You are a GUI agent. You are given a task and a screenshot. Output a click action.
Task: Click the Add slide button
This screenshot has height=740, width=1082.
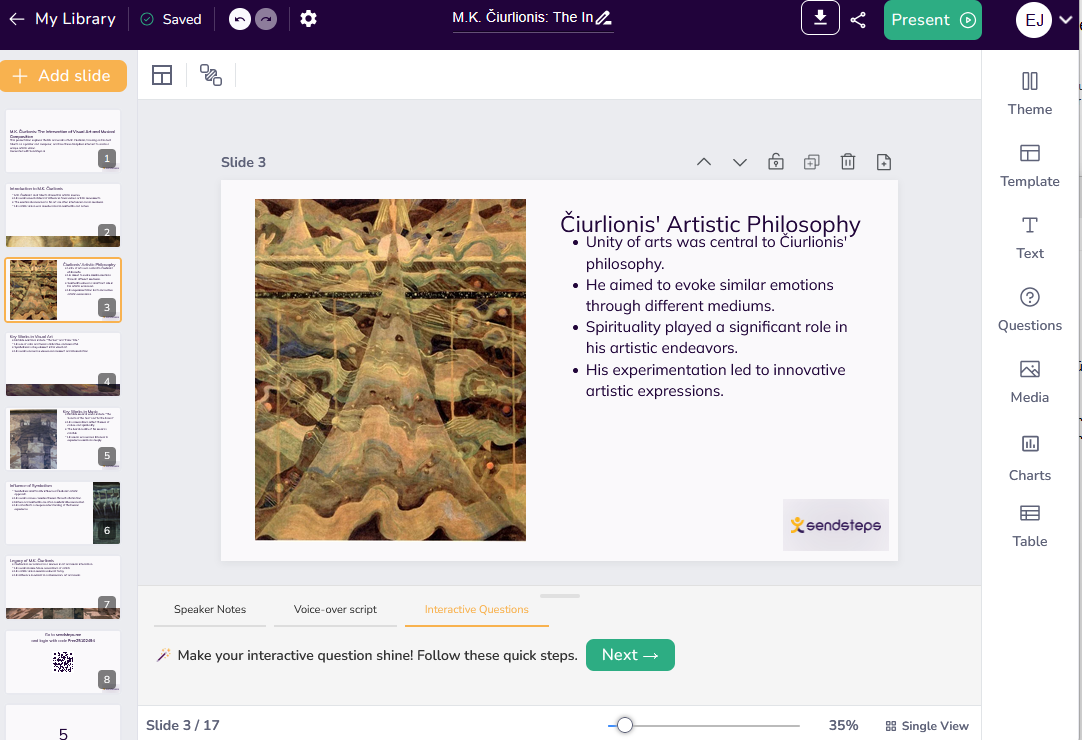coord(63,76)
